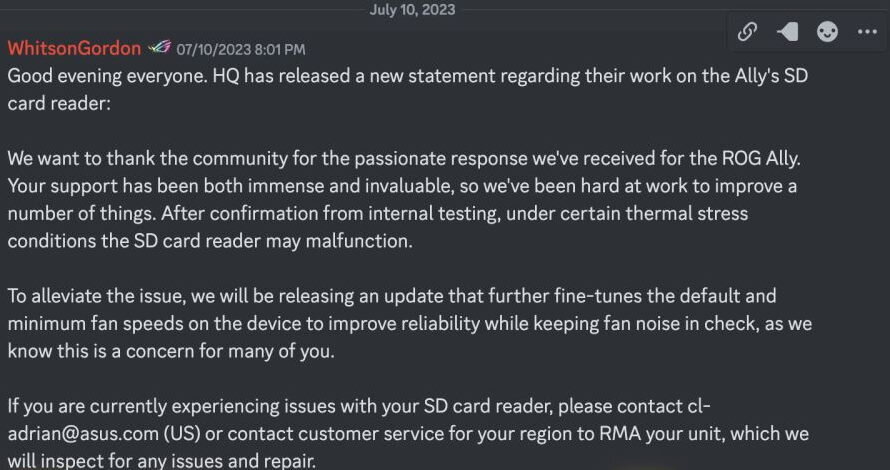Click the 07/10/2023 8:01 PM message timestamp
Viewport: 890px width, 470px height.
pyautogui.click(x=241, y=49)
